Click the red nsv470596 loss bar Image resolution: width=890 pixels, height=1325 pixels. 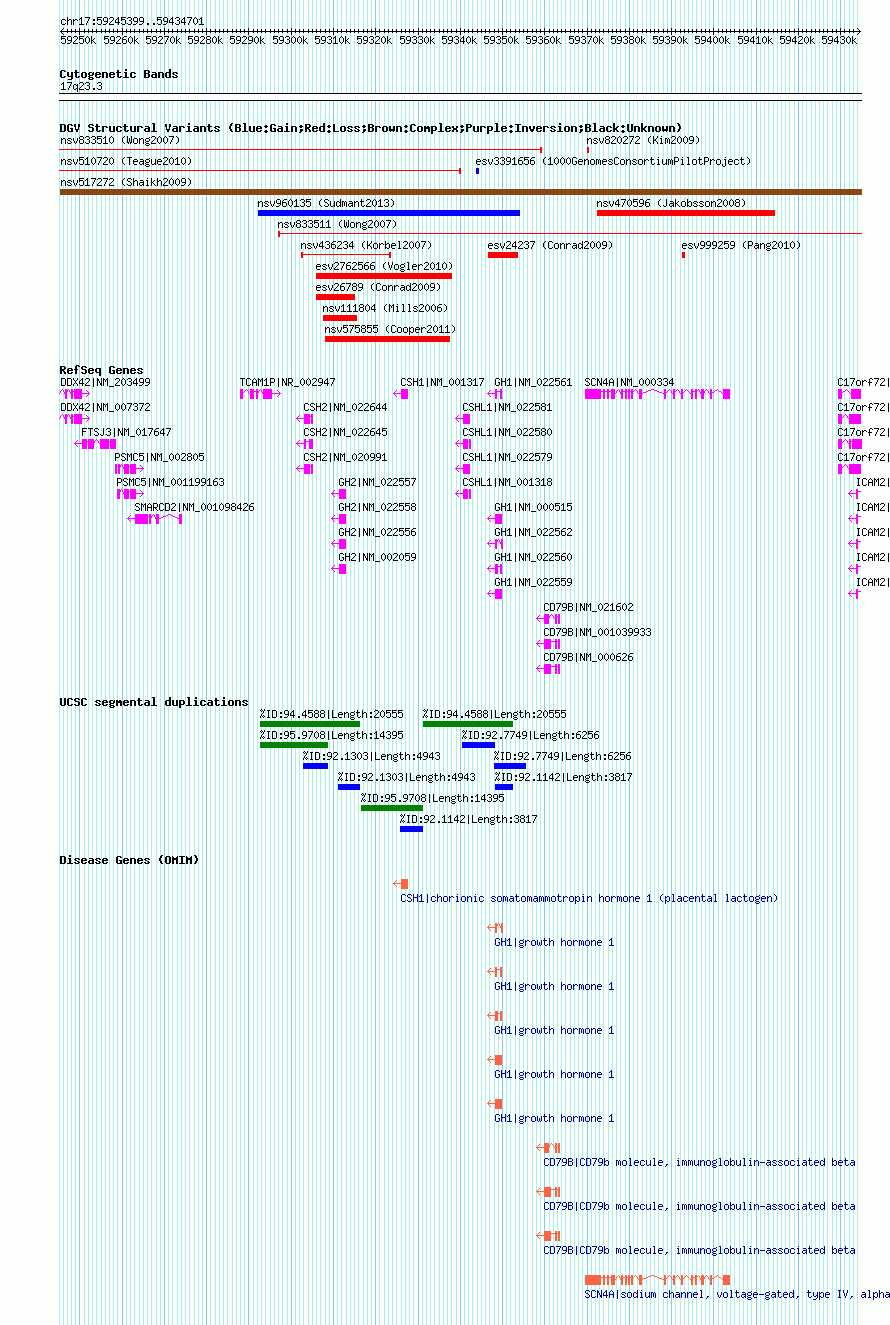pyautogui.click(x=686, y=213)
